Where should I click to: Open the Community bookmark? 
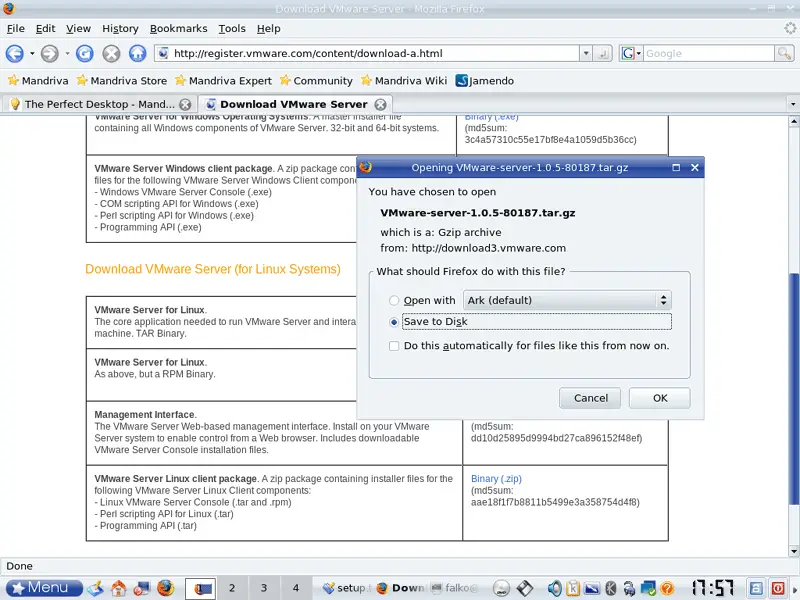[x=316, y=81]
